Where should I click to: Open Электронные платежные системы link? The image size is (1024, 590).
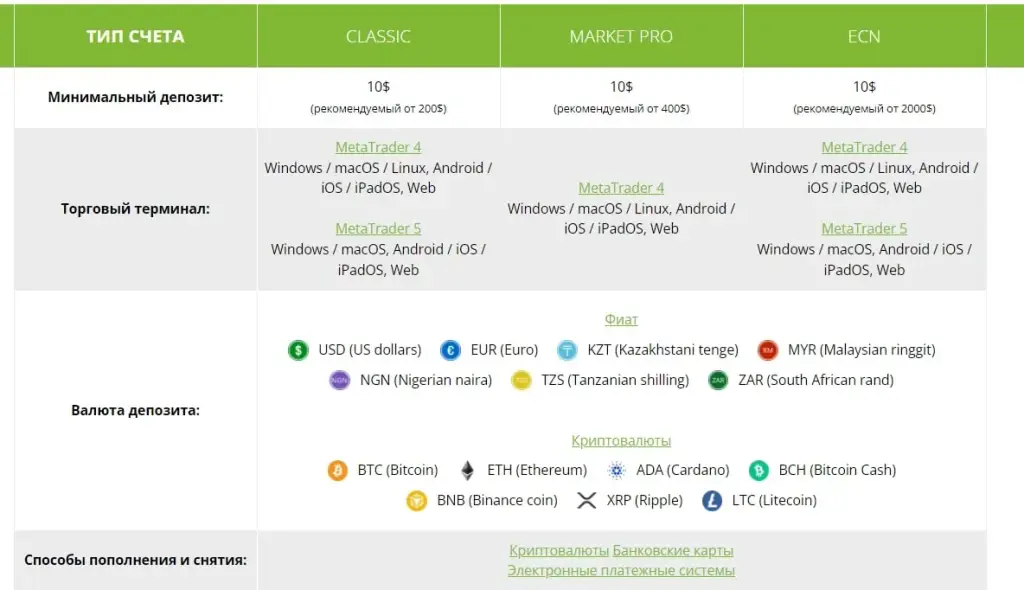621,570
